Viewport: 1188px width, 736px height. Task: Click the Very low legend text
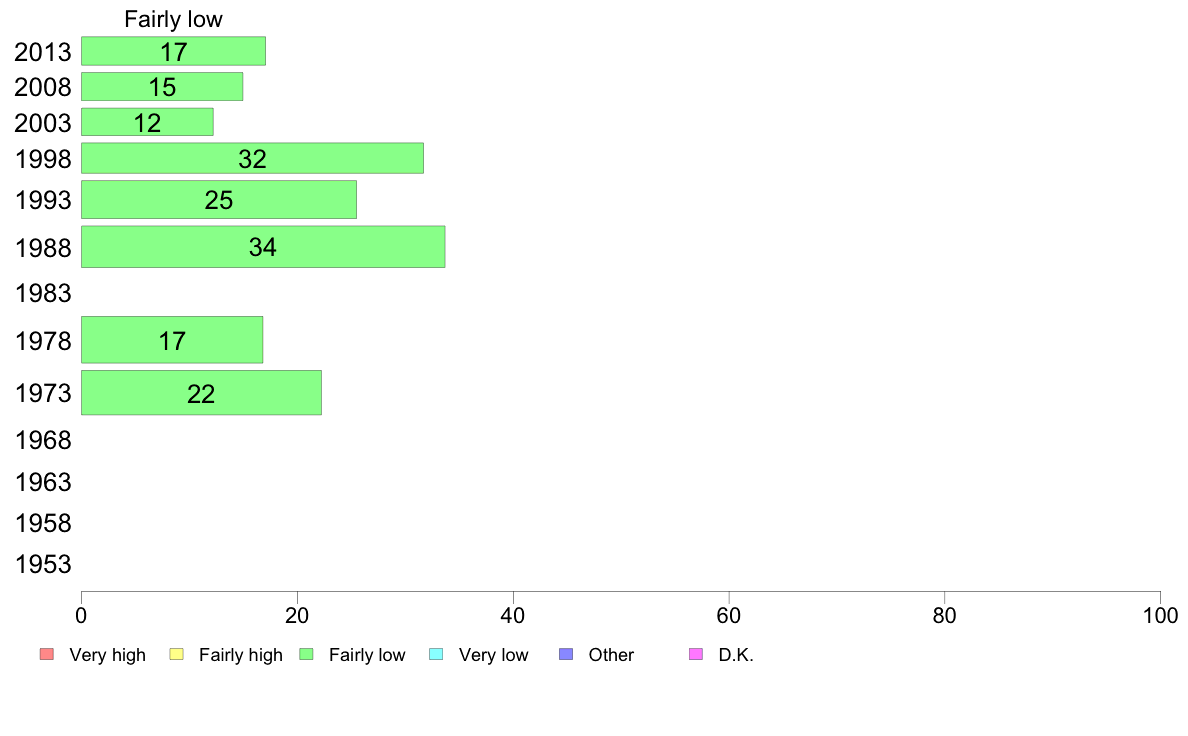click(x=493, y=655)
